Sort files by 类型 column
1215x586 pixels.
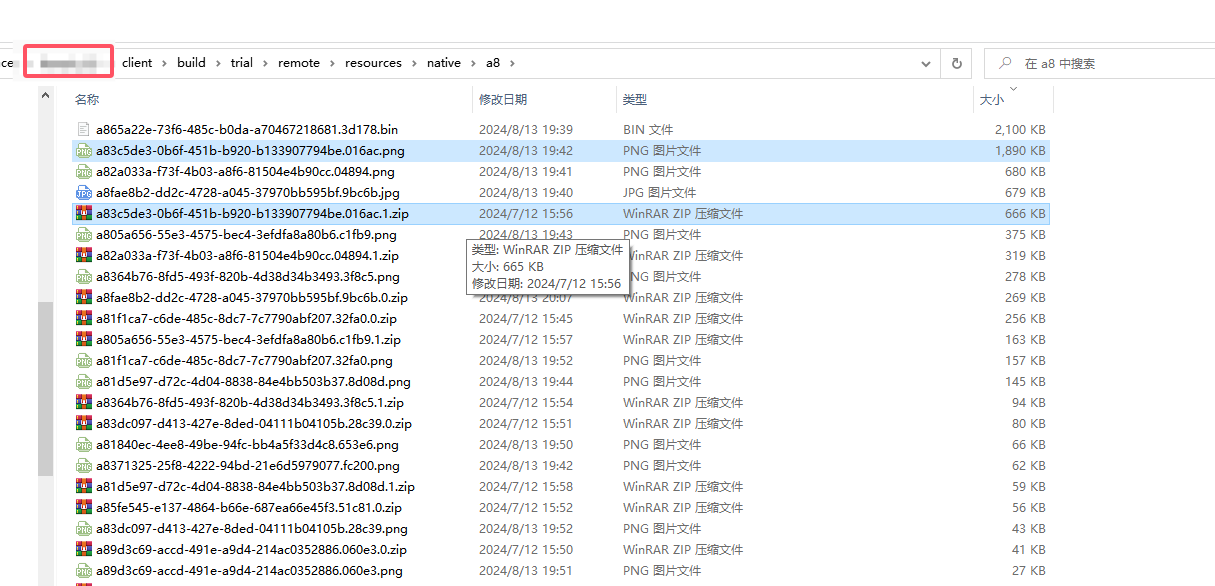635,99
